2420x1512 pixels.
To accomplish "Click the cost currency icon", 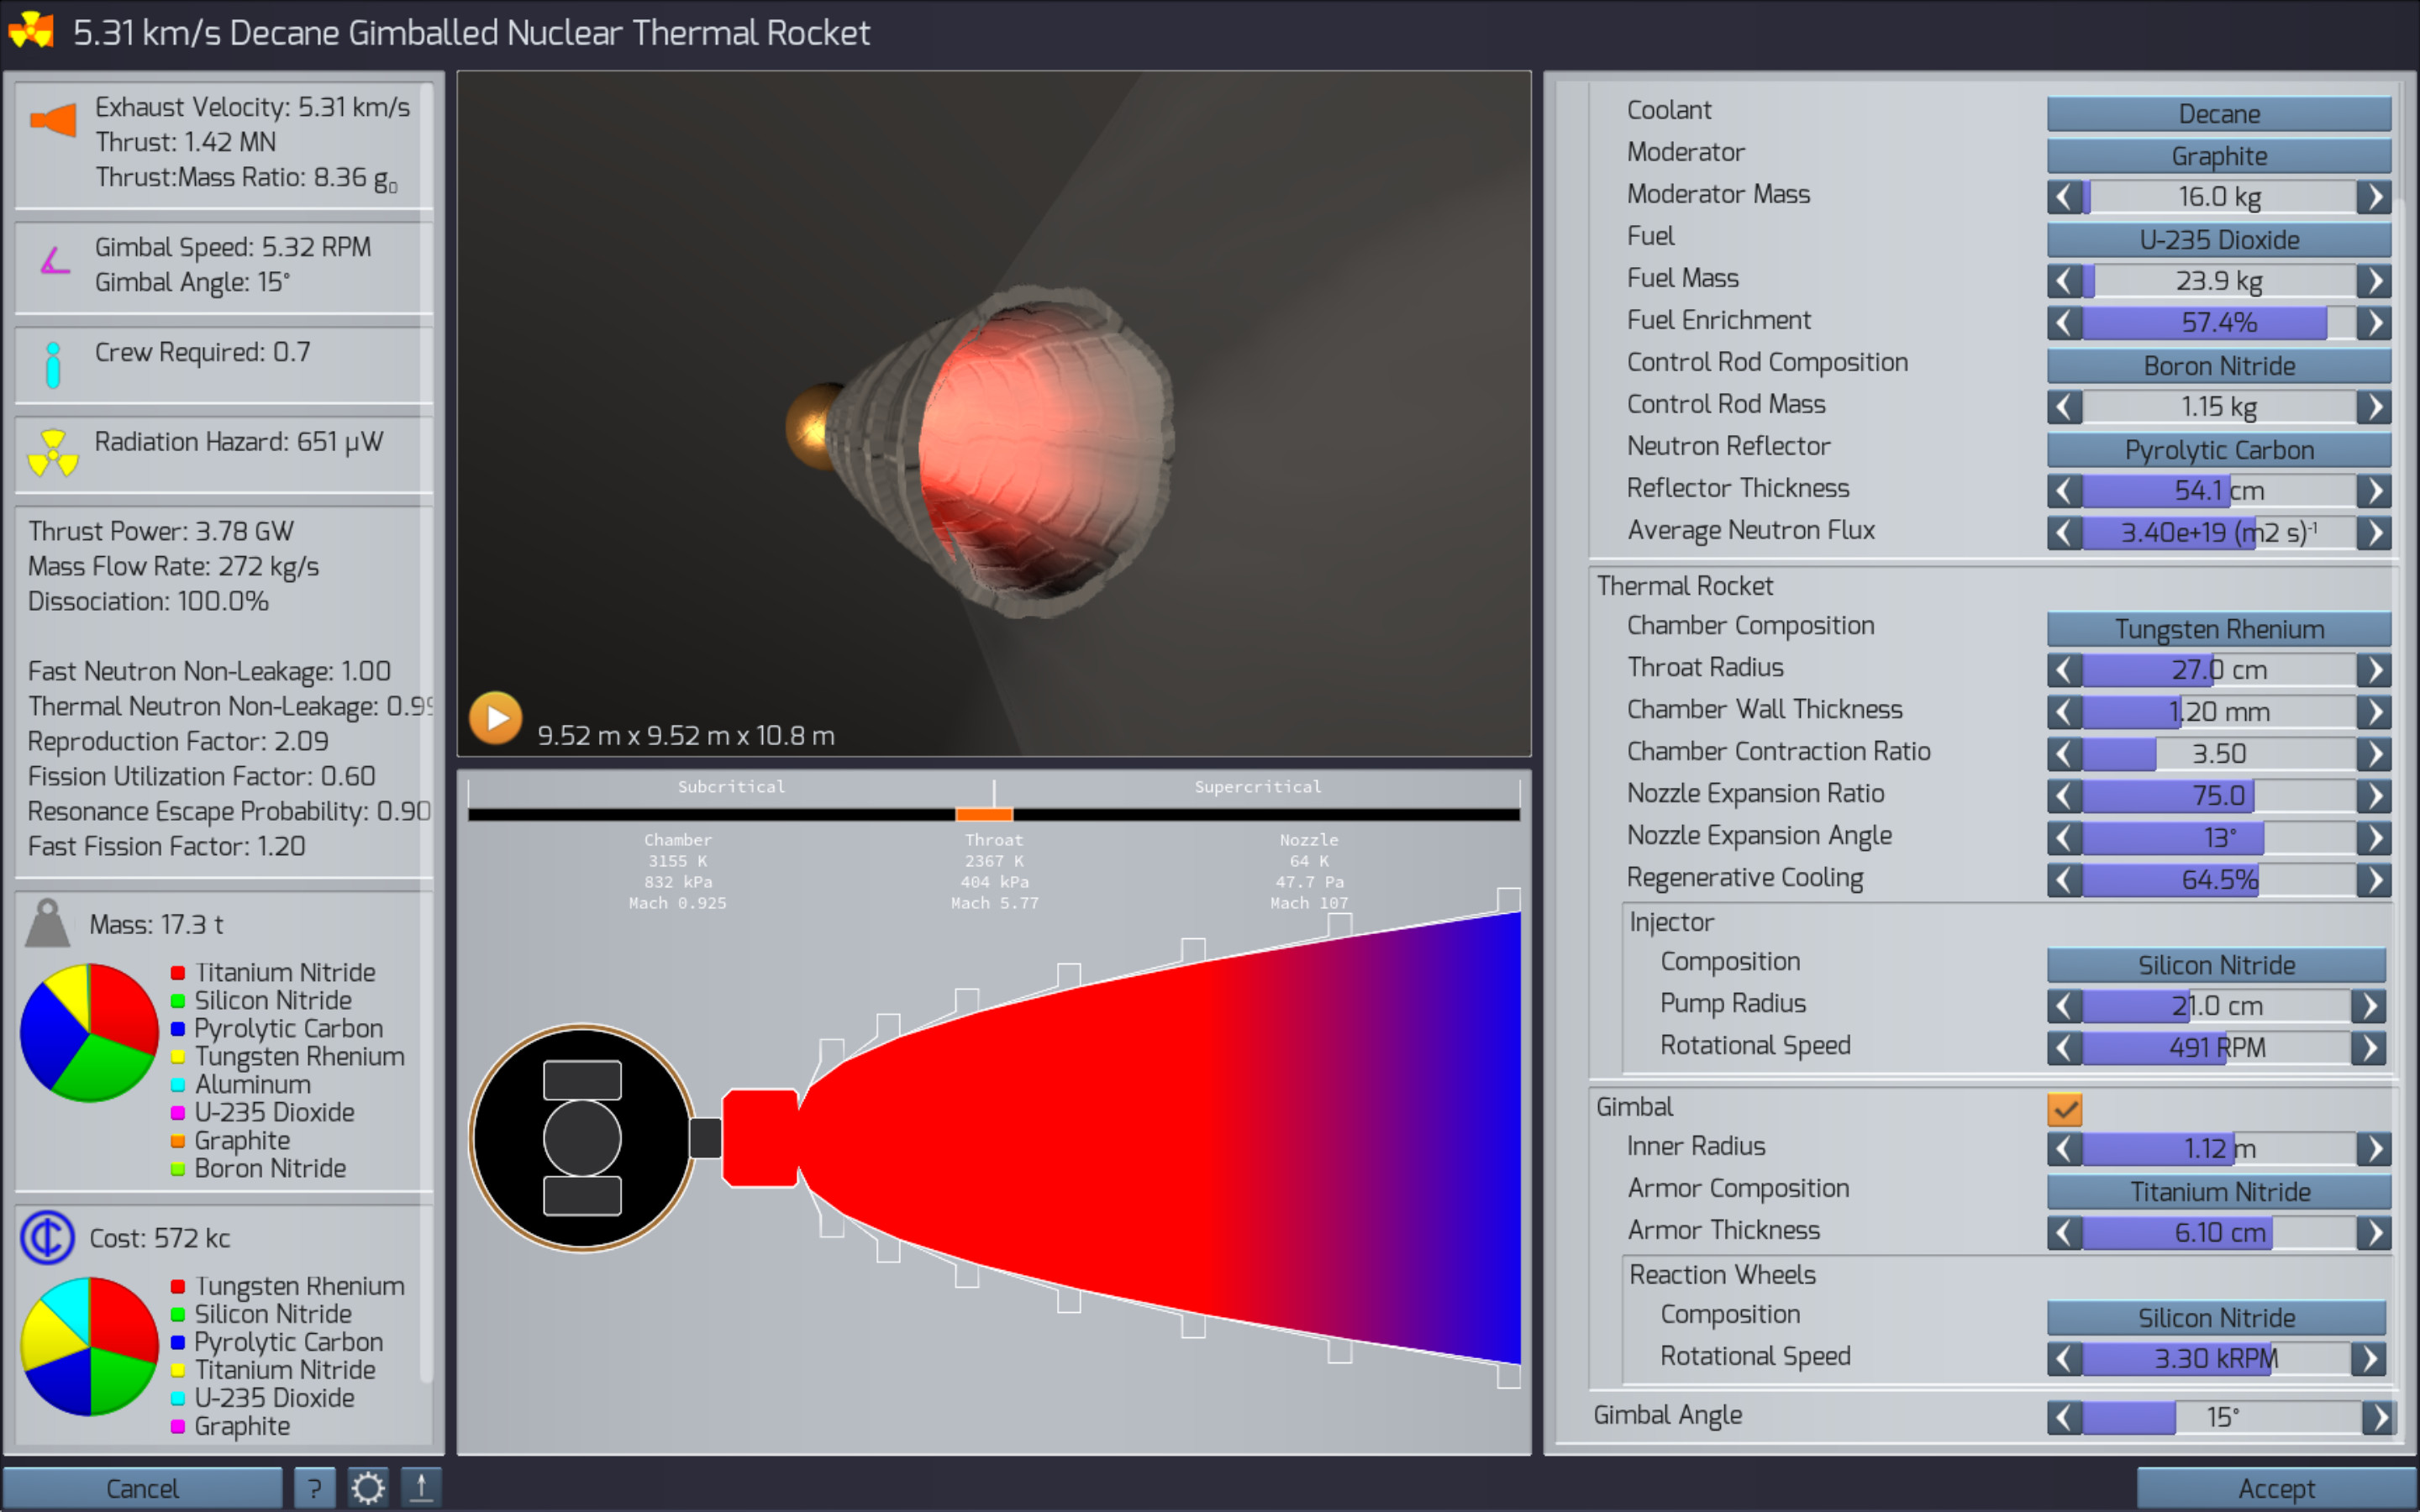I will (47, 1237).
